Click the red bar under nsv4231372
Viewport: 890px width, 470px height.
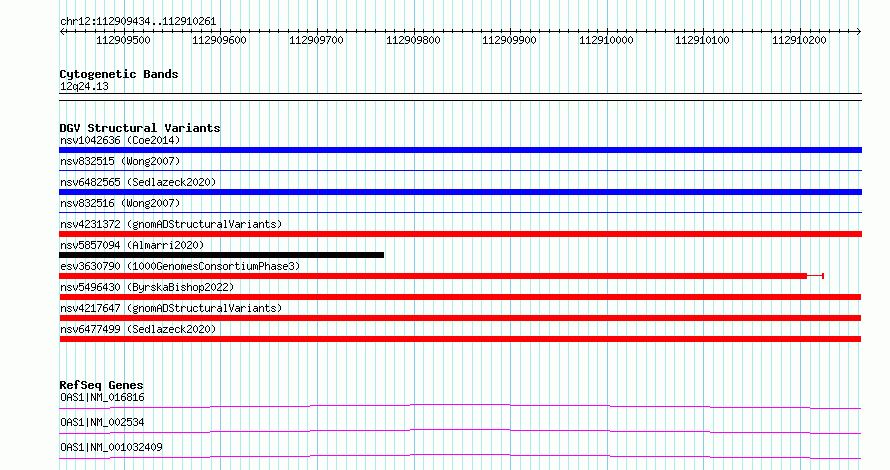pyautogui.click(x=460, y=234)
